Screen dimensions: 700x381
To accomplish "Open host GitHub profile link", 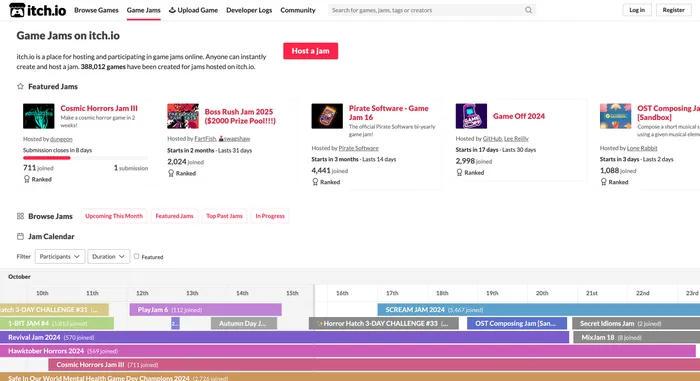I will click(x=492, y=138).
